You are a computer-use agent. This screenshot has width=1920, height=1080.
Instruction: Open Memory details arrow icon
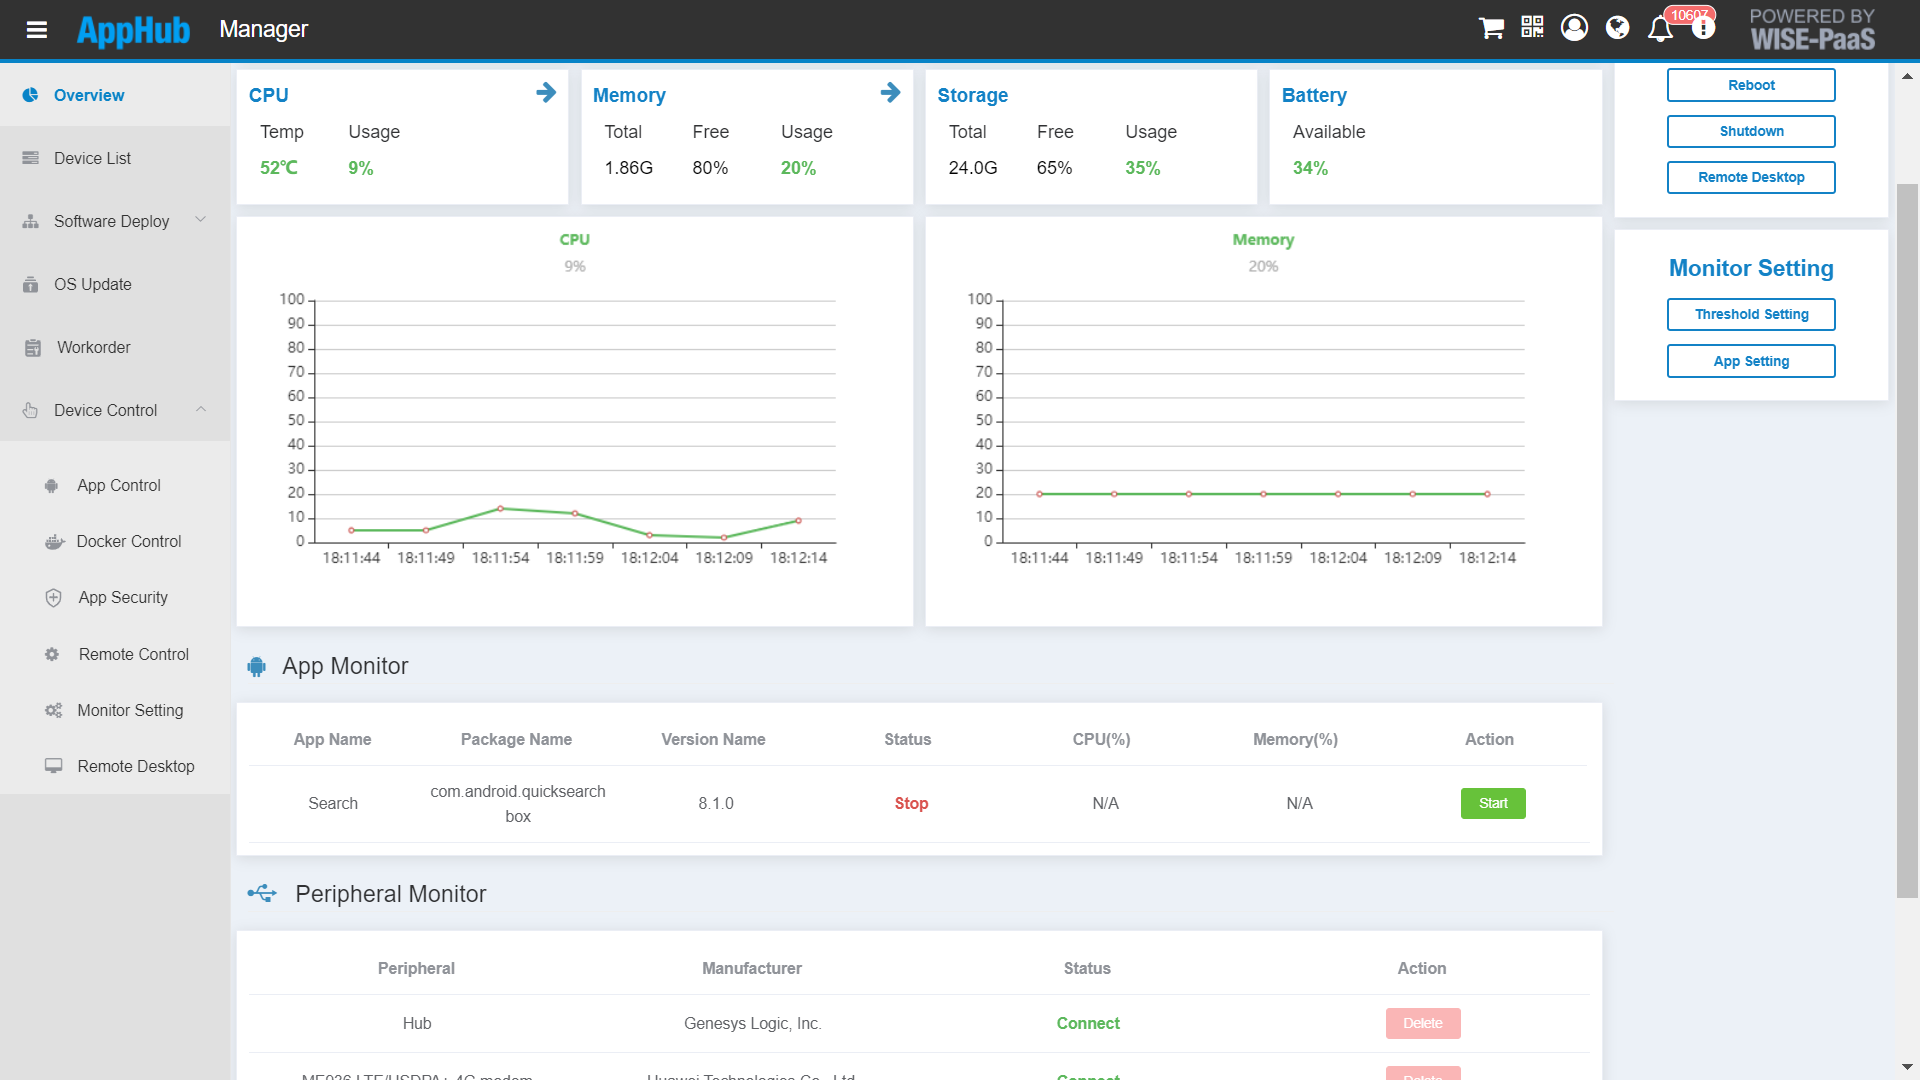[x=890, y=93]
